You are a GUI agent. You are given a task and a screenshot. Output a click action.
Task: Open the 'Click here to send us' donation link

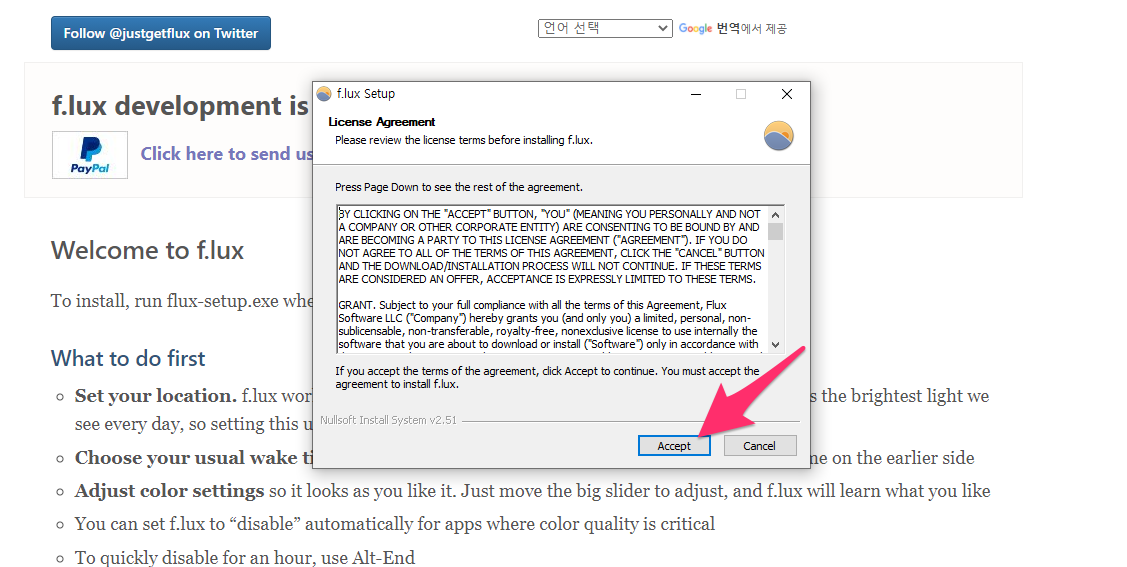click(226, 154)
